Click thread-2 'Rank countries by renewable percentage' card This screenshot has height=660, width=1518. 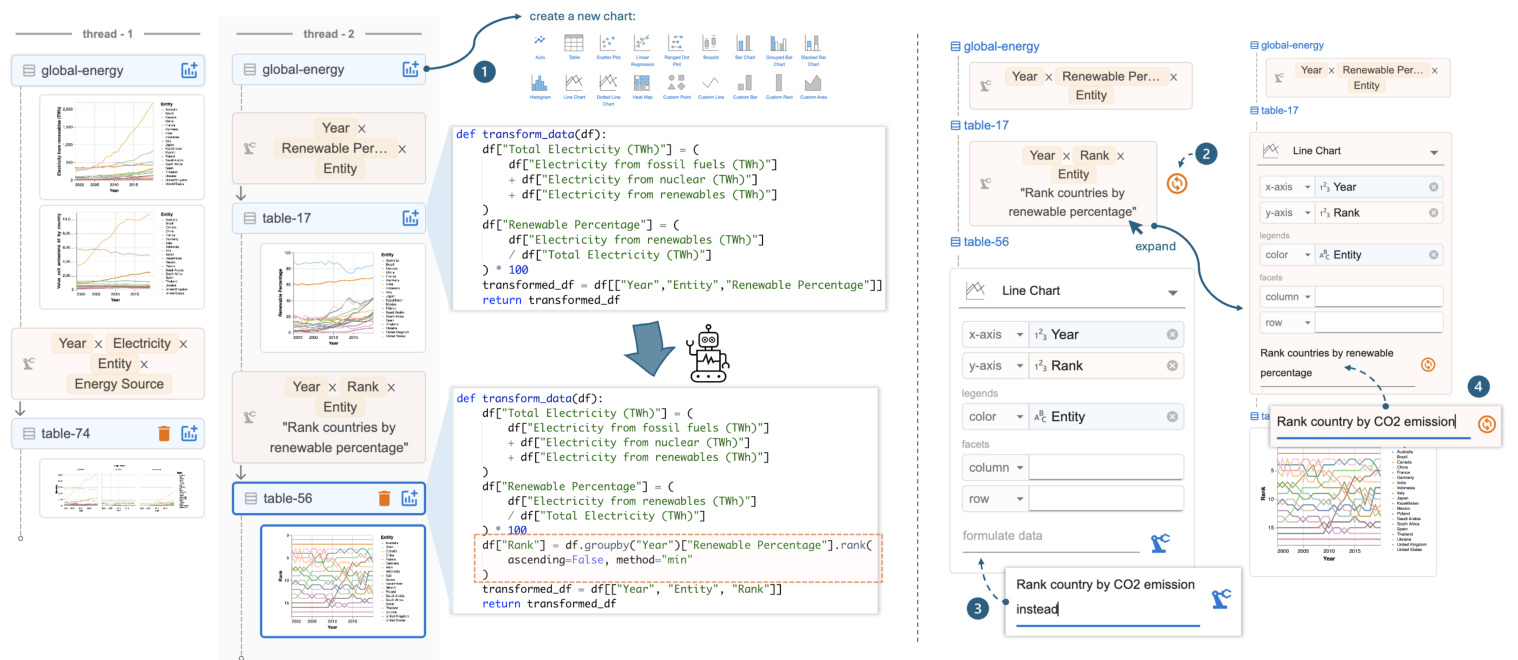[329, 416]
